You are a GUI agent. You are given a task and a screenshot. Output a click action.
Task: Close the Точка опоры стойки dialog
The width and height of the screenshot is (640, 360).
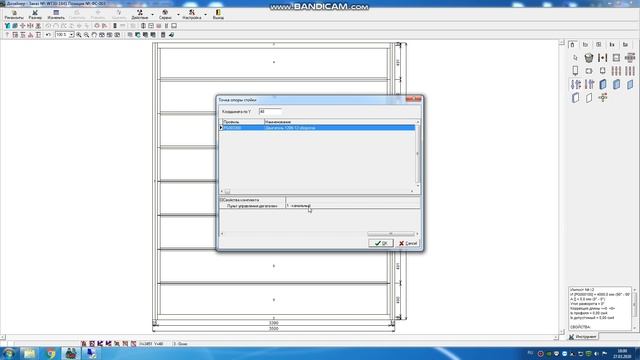413,99
